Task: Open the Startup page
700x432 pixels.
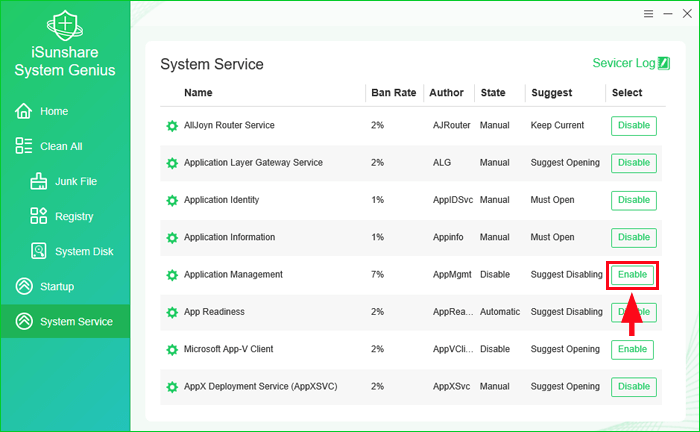Action: tap(57, 287)
